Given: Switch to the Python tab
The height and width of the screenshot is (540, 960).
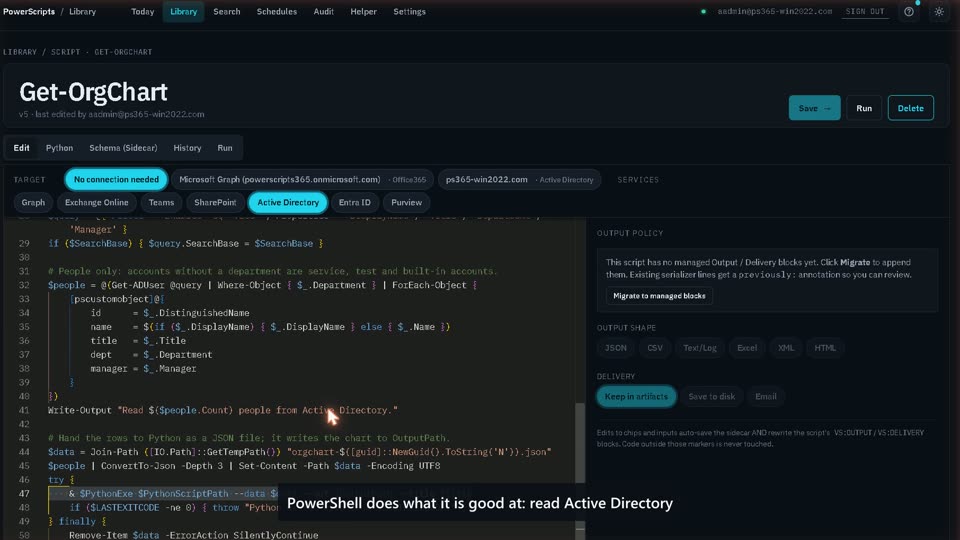Looking at the screenshot, I should 59,148.
